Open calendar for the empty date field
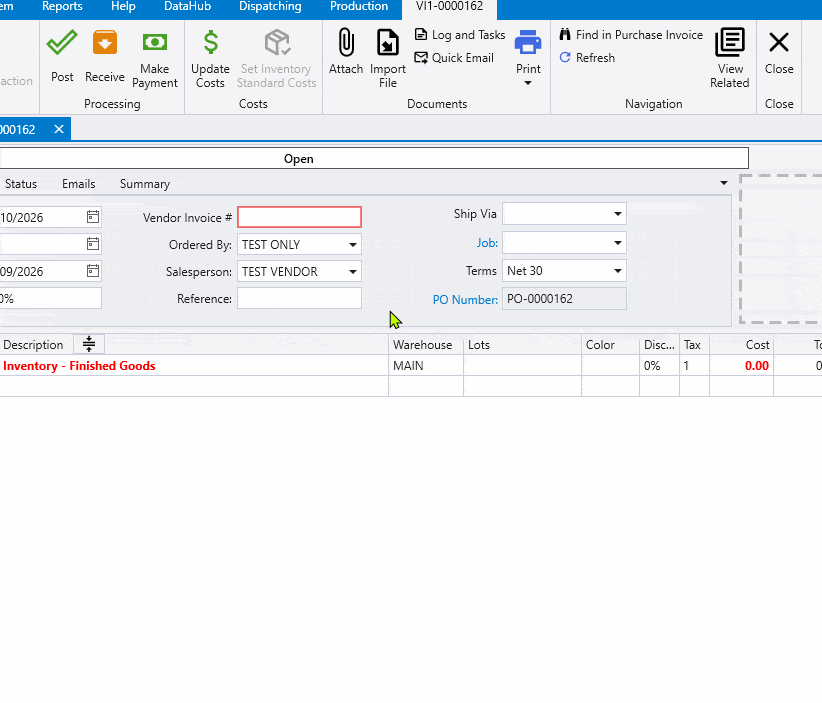 click(x=93, y=244)
